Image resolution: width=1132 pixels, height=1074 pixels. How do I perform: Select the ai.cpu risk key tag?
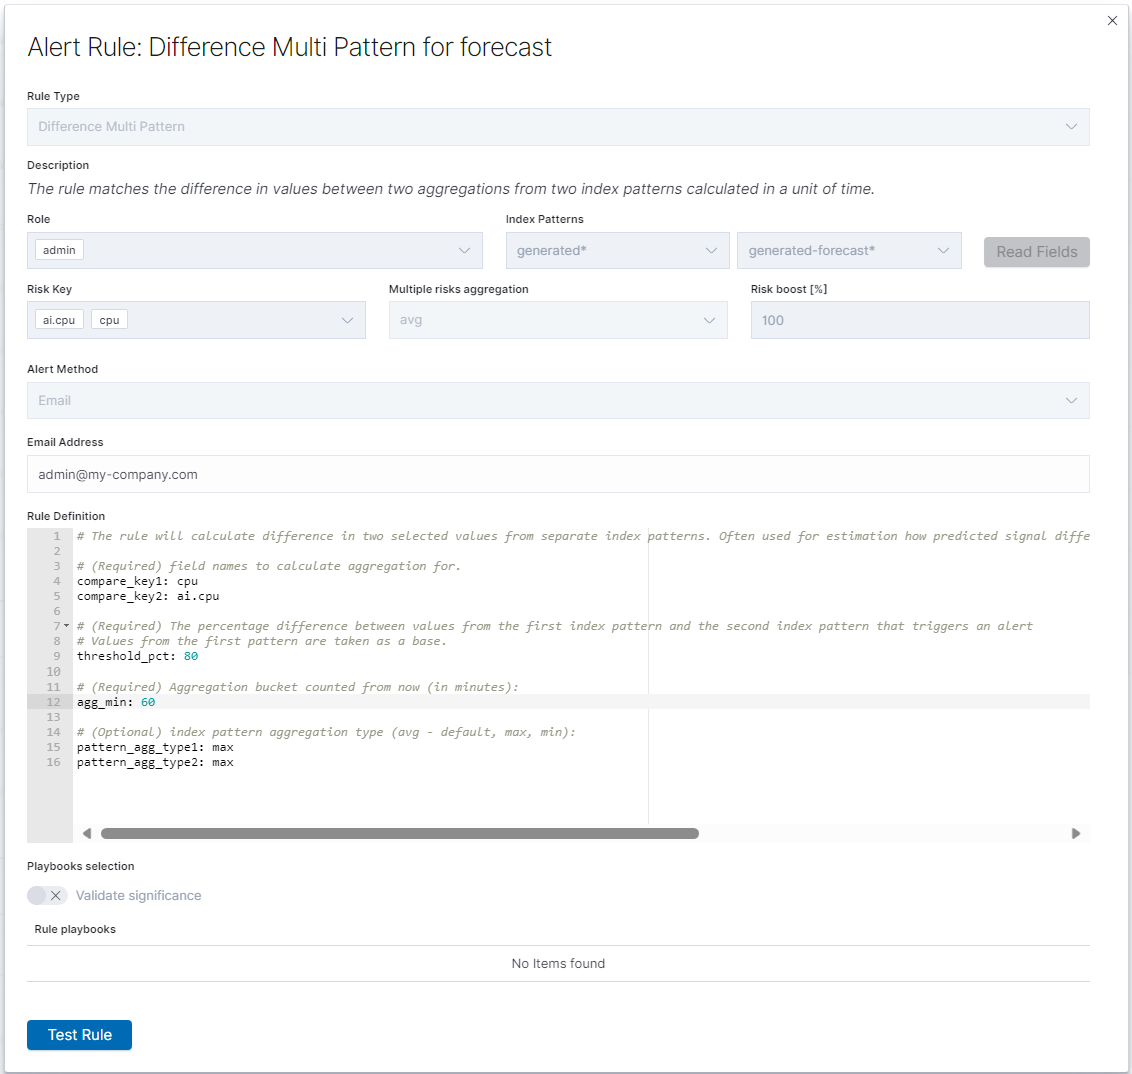[59, 320]
